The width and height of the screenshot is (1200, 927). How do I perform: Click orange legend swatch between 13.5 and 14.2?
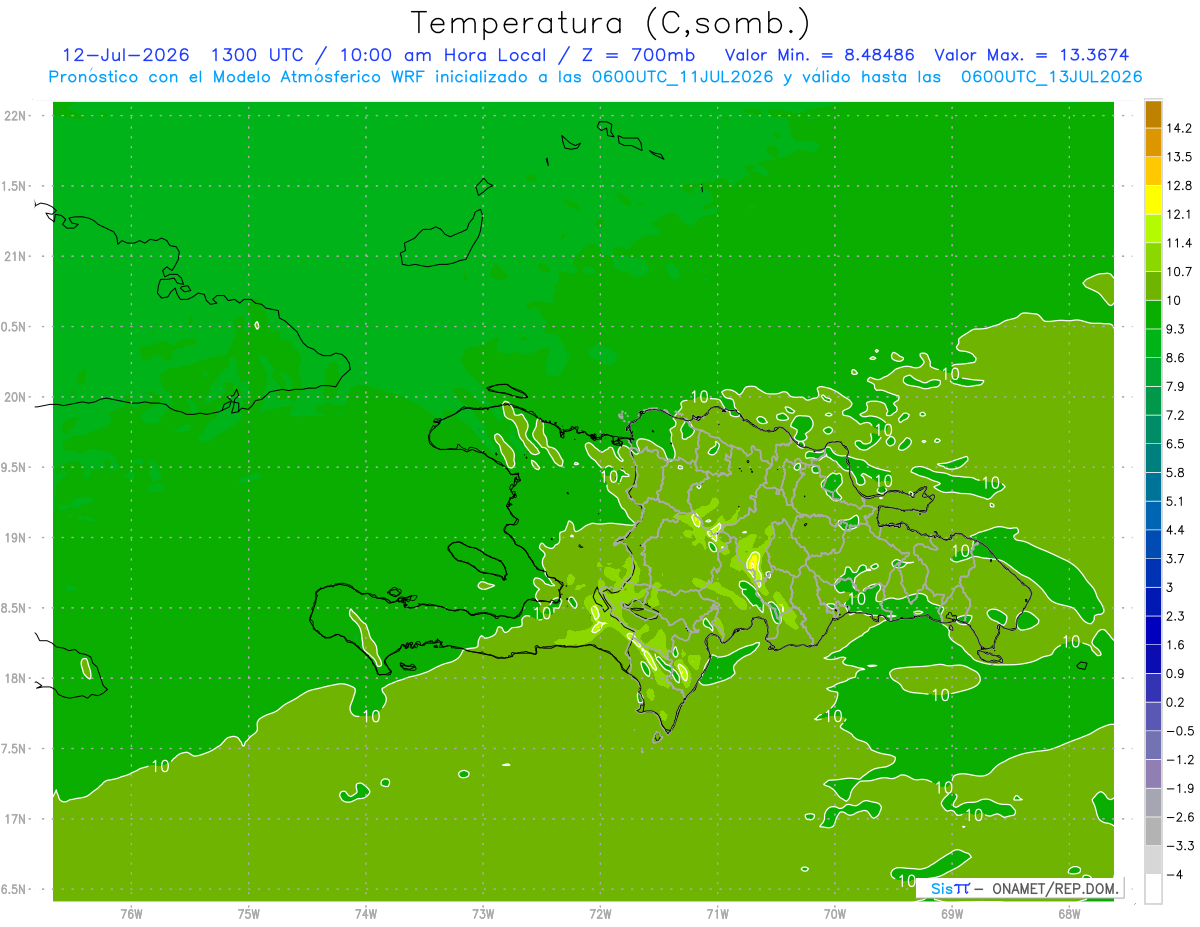pos(1153,143)
